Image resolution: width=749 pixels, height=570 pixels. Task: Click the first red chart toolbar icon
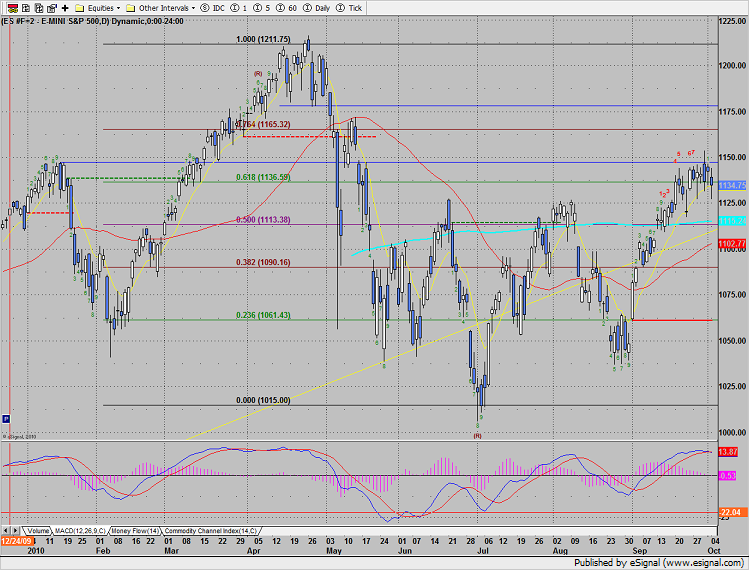pos(13,8)
